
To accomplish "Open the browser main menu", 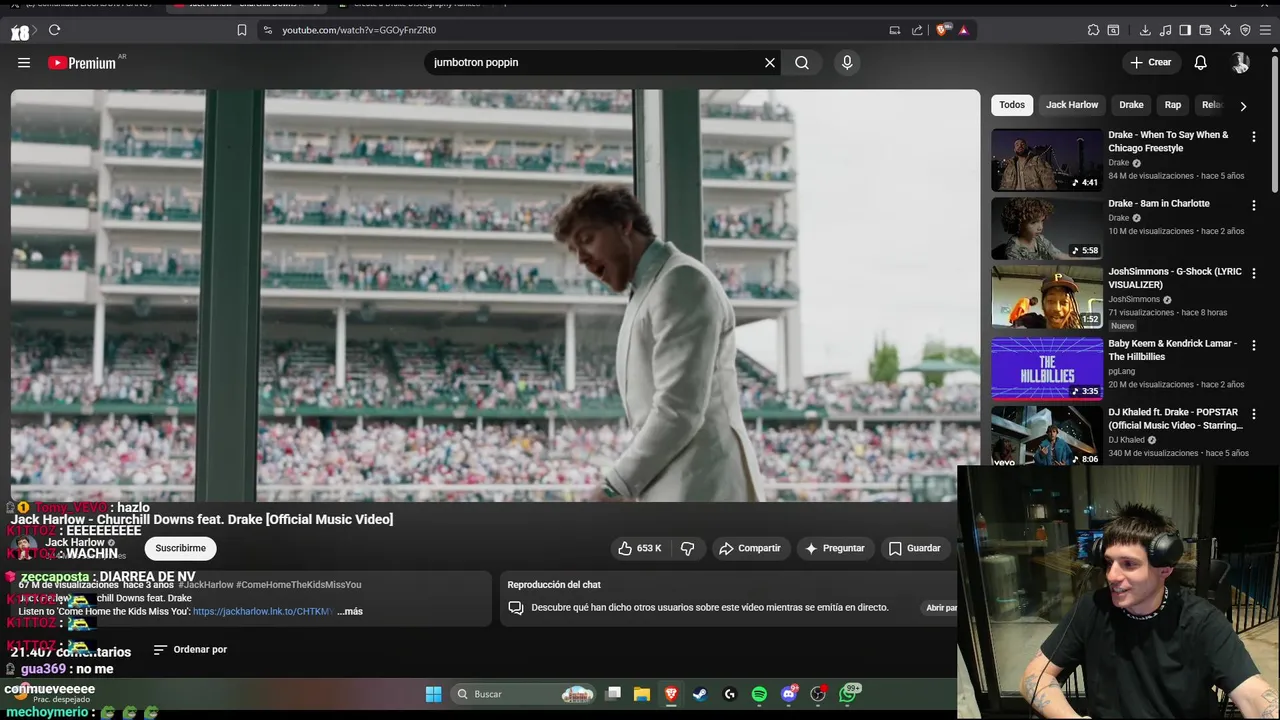I will (1265, 30).
